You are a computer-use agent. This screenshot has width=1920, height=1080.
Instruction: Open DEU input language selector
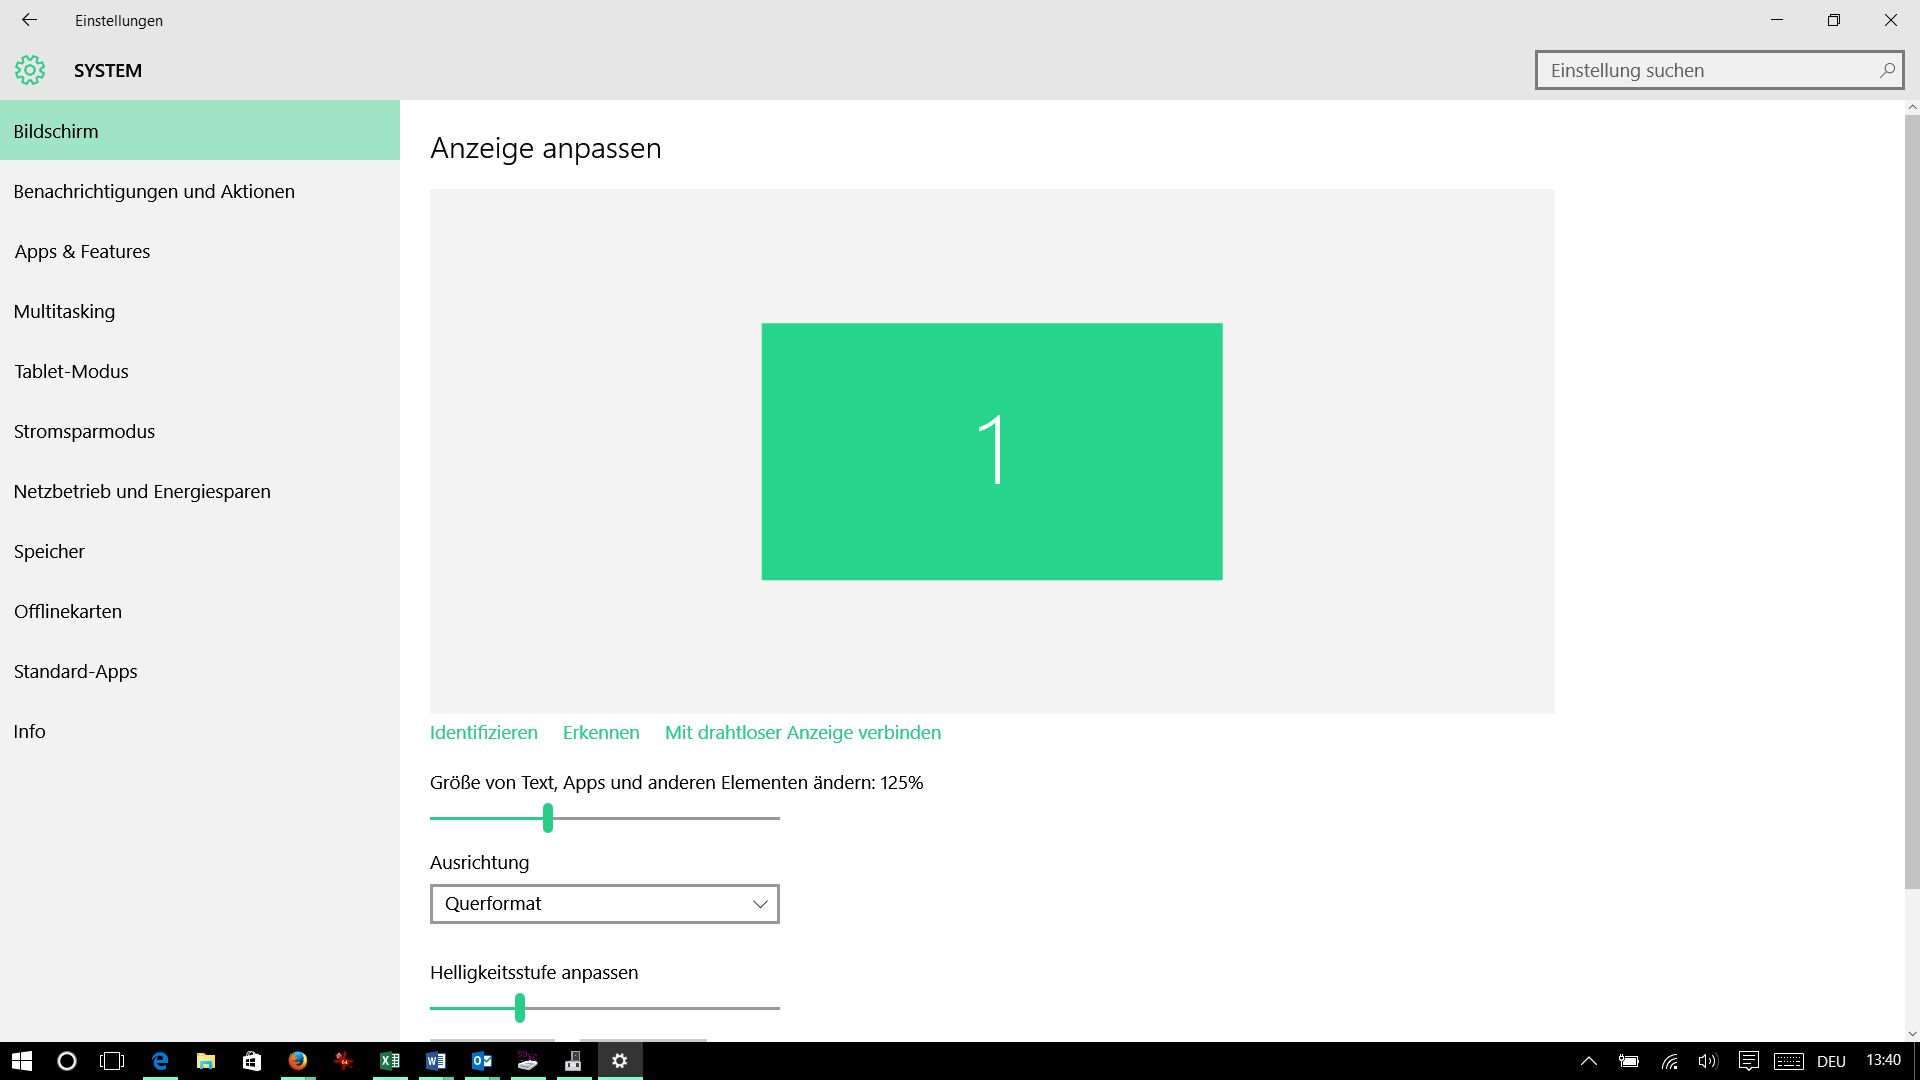pyautogui.click(x=1831, y=1061)
